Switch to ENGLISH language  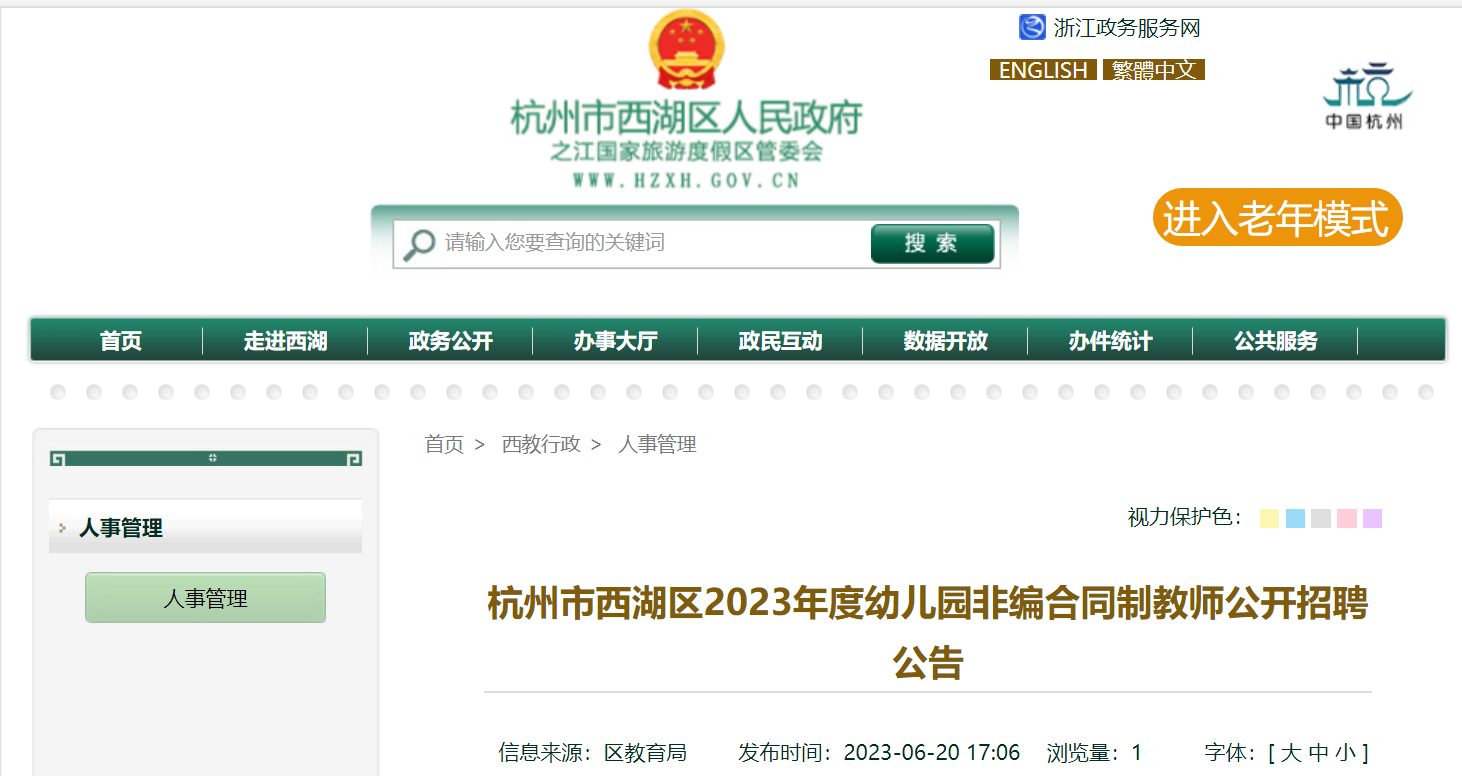pyautogui.click(x=1043, y=70)
